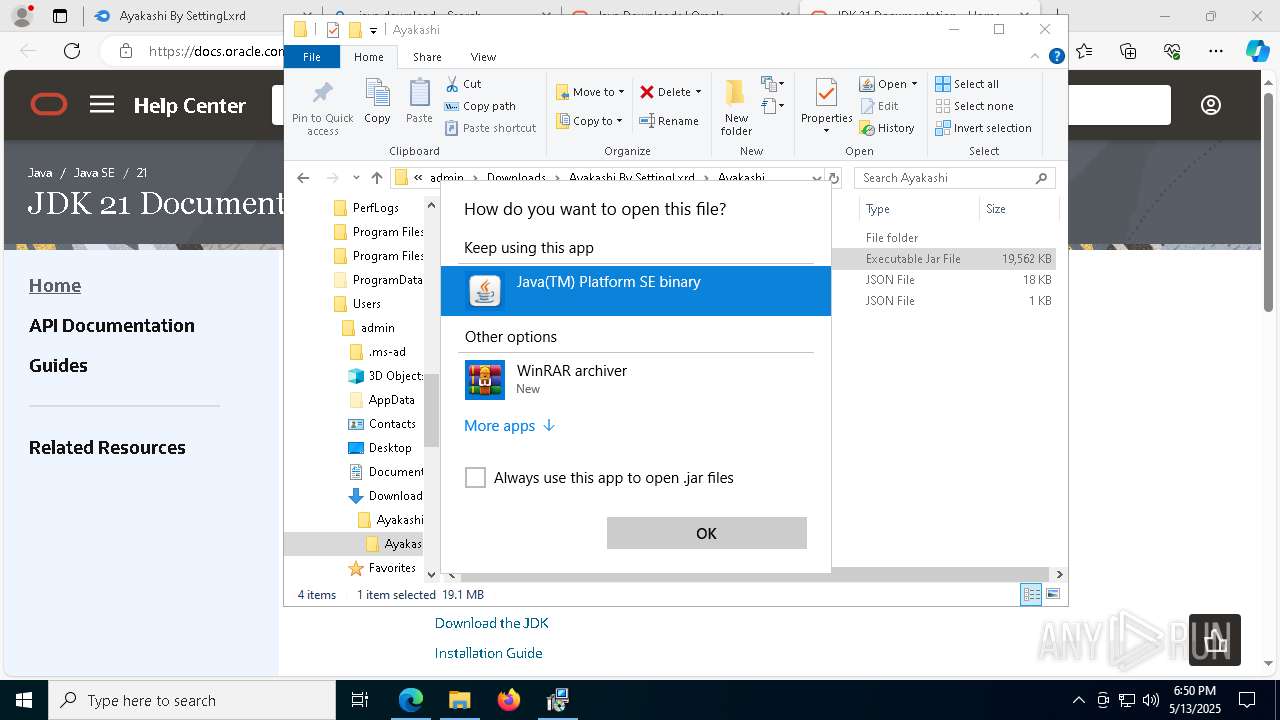The height and width of the screenshot is (720, 1280).
Task: Choose WinRAR archiver to open file
Action: tap(636, 380)
